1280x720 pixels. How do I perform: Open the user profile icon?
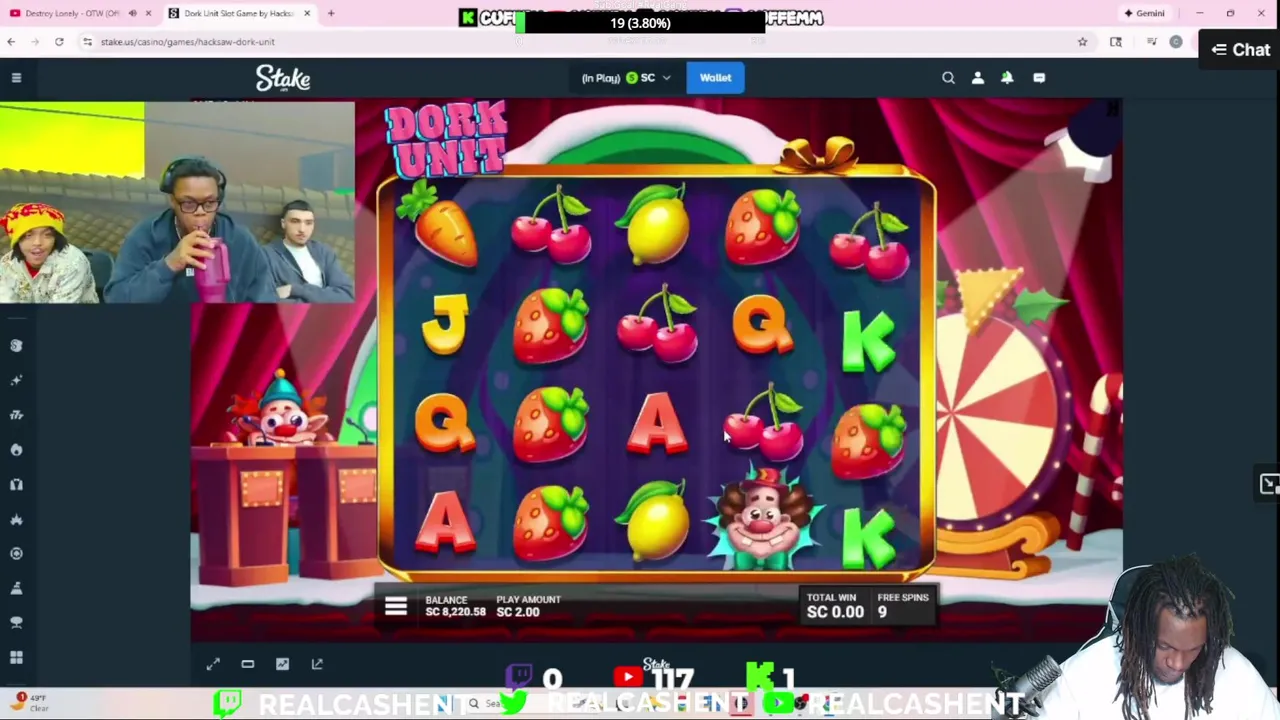978,78
